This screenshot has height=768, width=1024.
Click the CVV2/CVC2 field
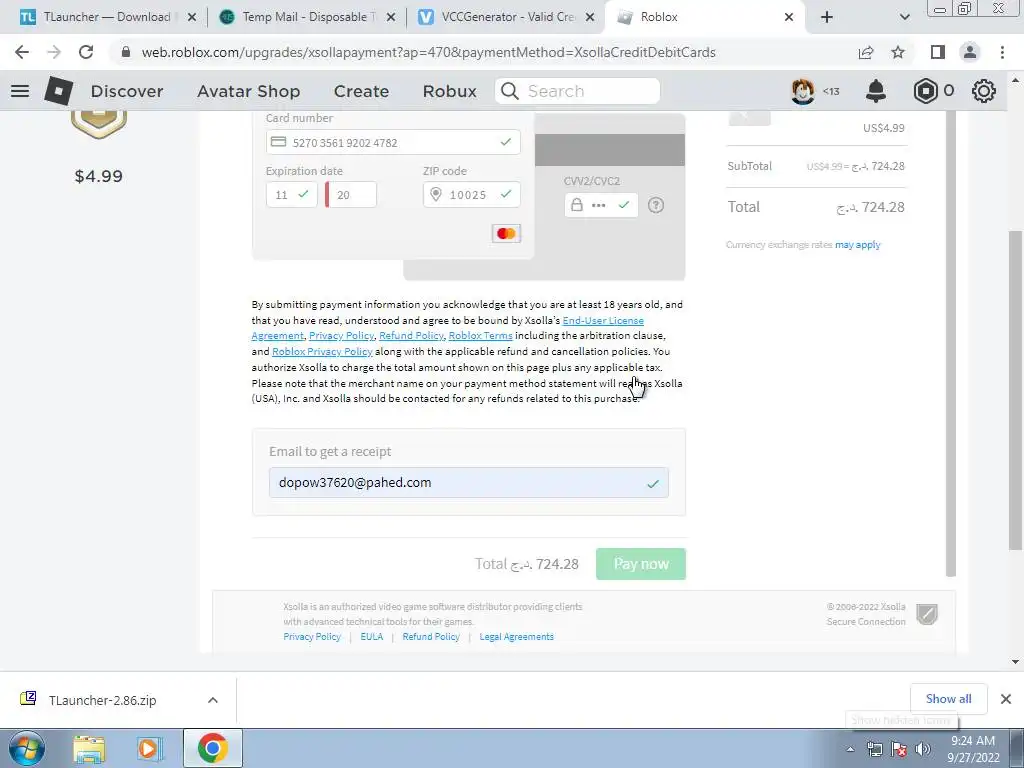601,205
